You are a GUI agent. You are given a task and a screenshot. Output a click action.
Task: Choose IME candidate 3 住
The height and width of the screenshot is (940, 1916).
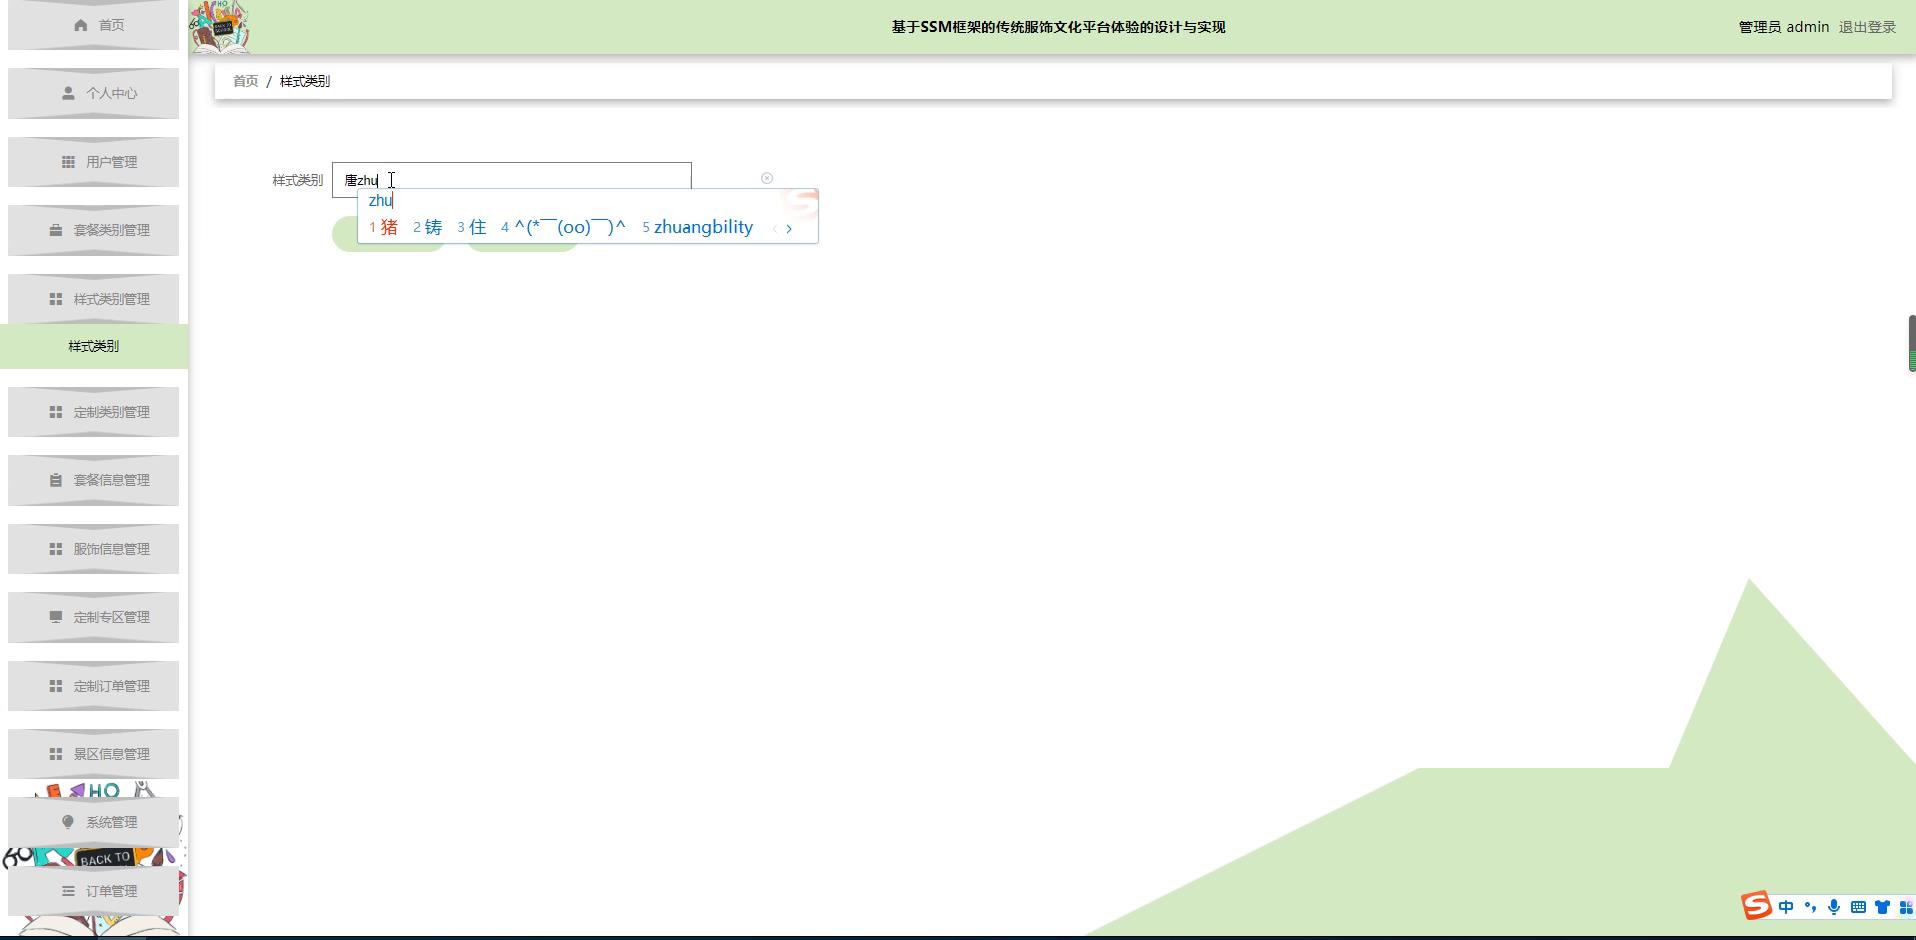471,227
